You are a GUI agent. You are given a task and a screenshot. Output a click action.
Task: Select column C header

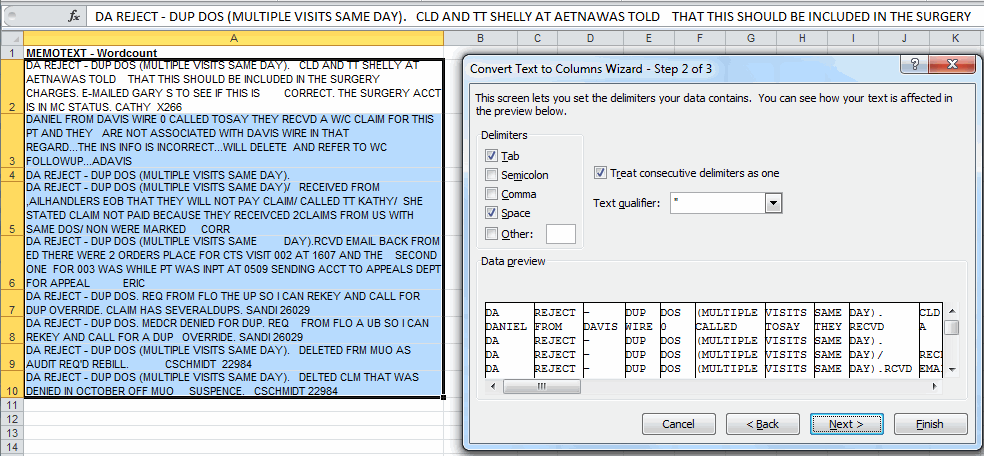point(538,38)
